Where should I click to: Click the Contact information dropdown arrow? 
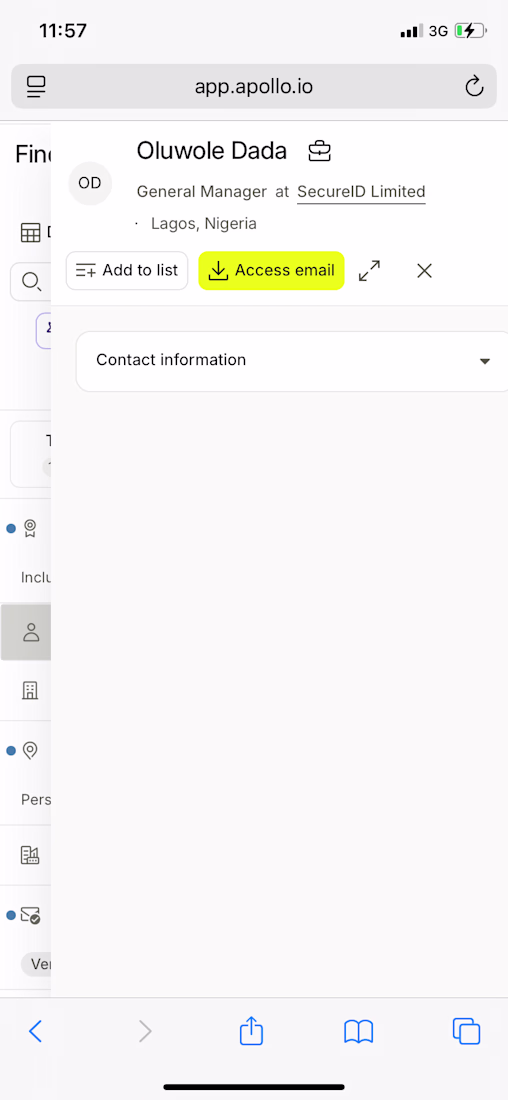(484, 361)
